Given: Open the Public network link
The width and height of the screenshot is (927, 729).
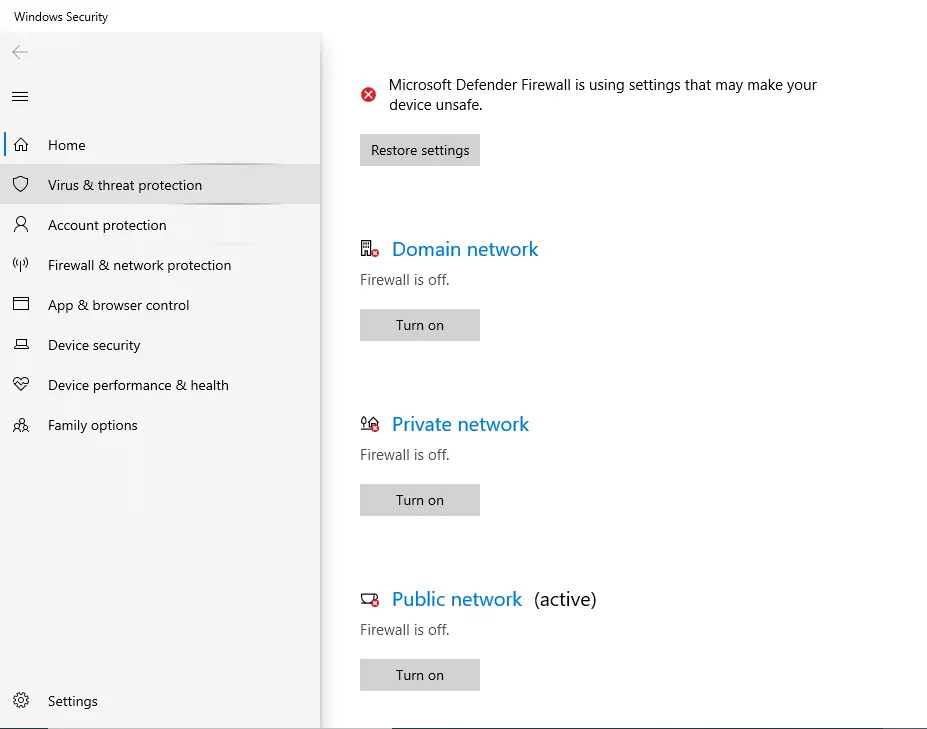Looking at the screenshot, I should pos(457,599).
